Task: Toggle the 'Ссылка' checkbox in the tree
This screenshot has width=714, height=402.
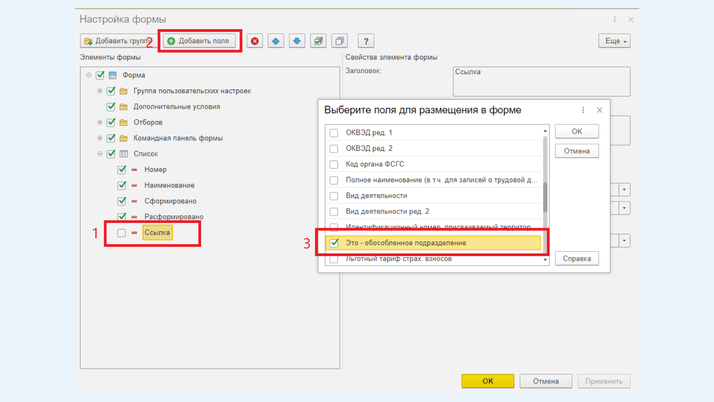Action: pyautogui.click(x=122, y=233)
